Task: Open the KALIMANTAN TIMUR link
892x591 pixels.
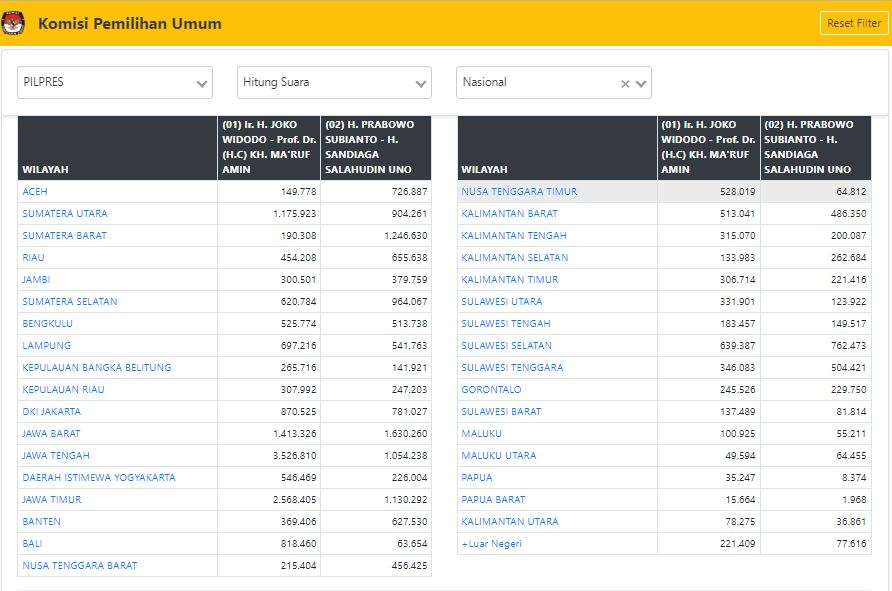Action: point(510,280)
